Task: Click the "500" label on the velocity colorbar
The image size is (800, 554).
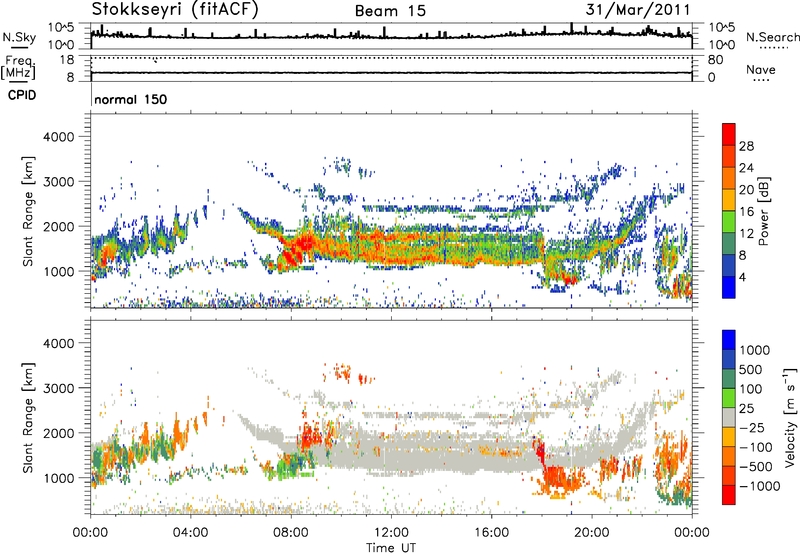Action: pos(751,369)
